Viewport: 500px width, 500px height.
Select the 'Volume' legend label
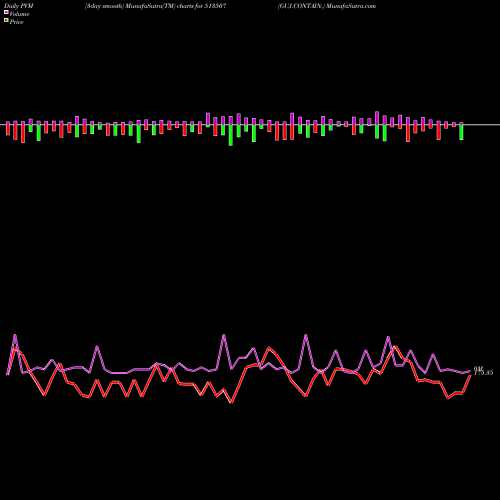click(x=19, y=14)
